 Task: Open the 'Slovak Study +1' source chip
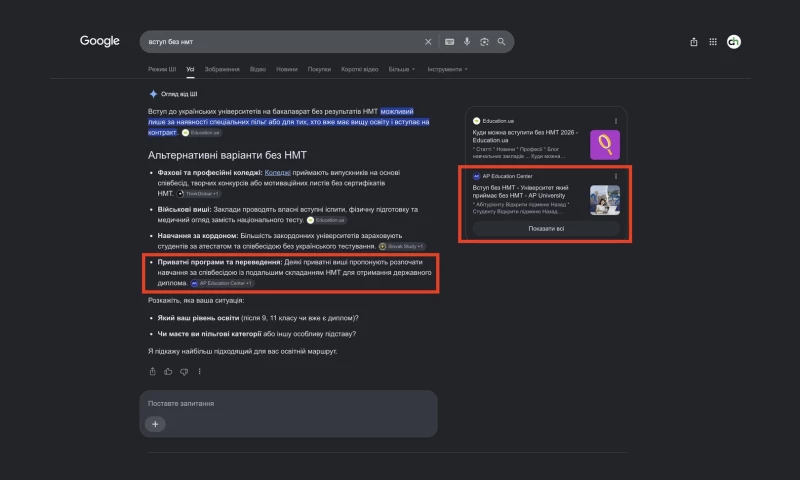[x=402, y=246]
